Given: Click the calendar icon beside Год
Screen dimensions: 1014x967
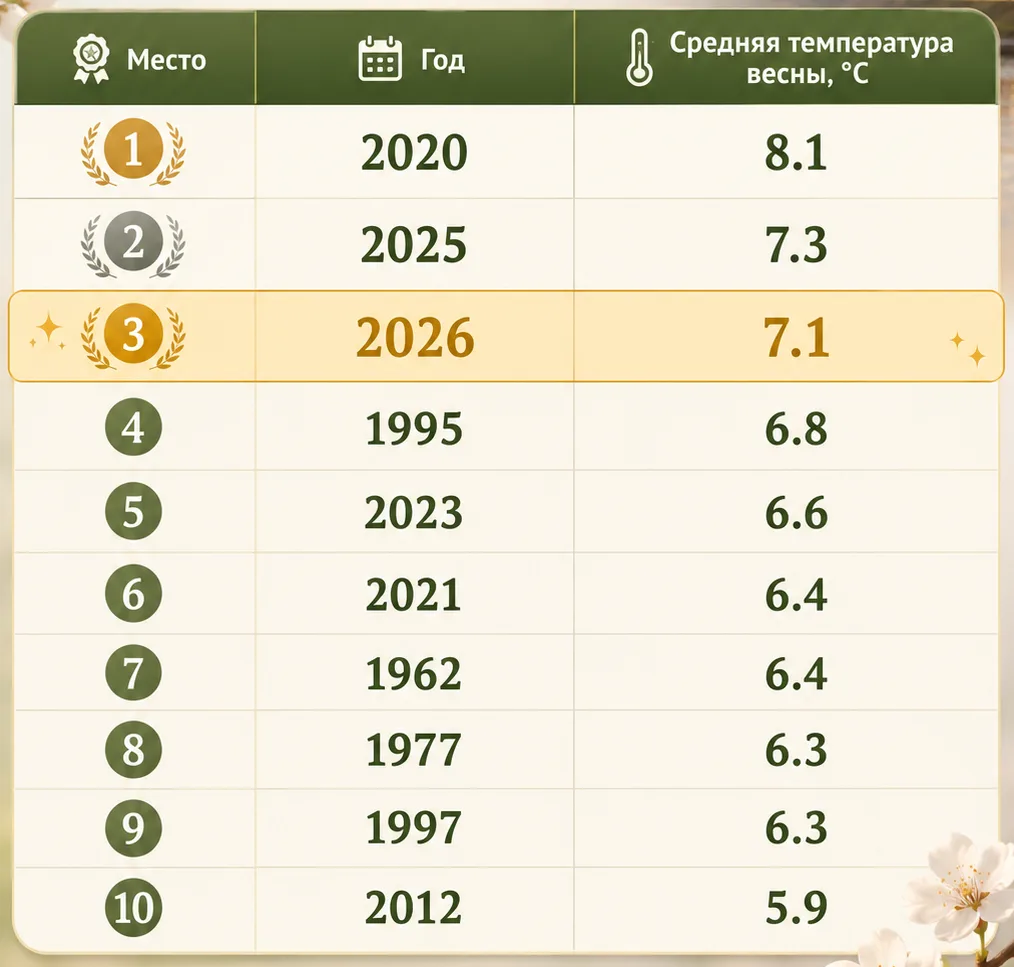Looking at the screenshot, I should [380, 59].
